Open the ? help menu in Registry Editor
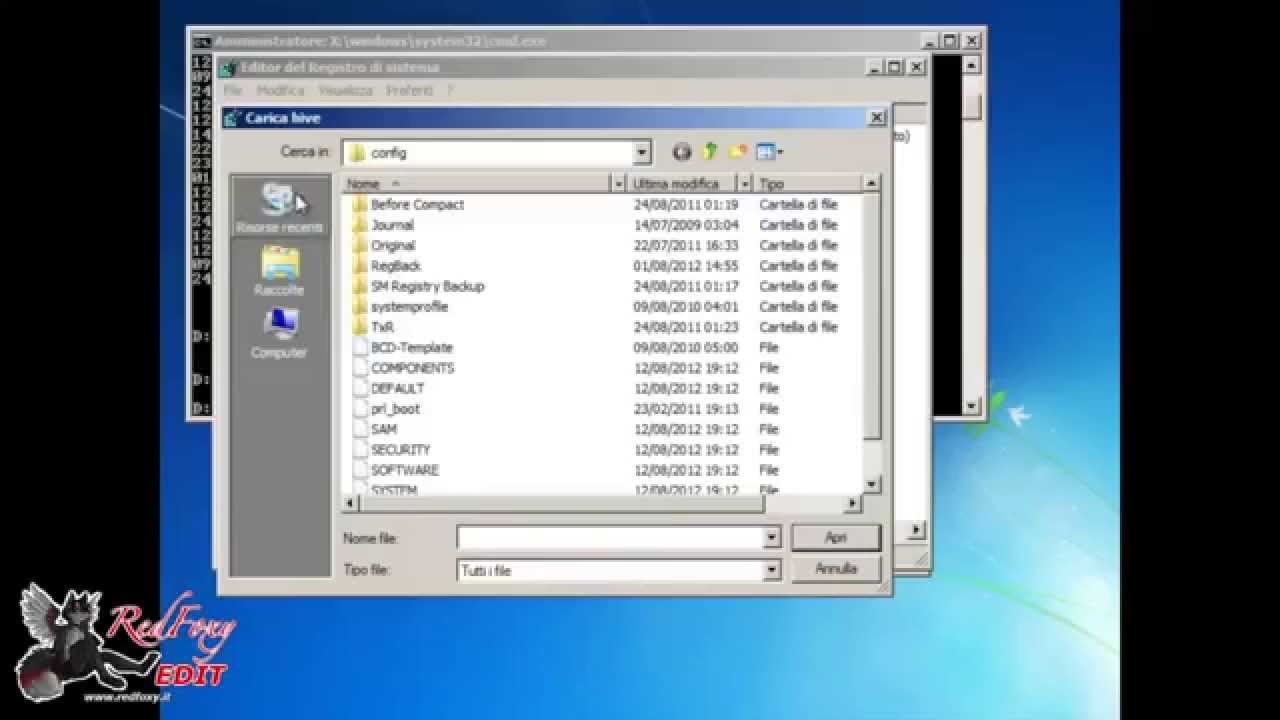1280x720 pixels. coord(450,91)
